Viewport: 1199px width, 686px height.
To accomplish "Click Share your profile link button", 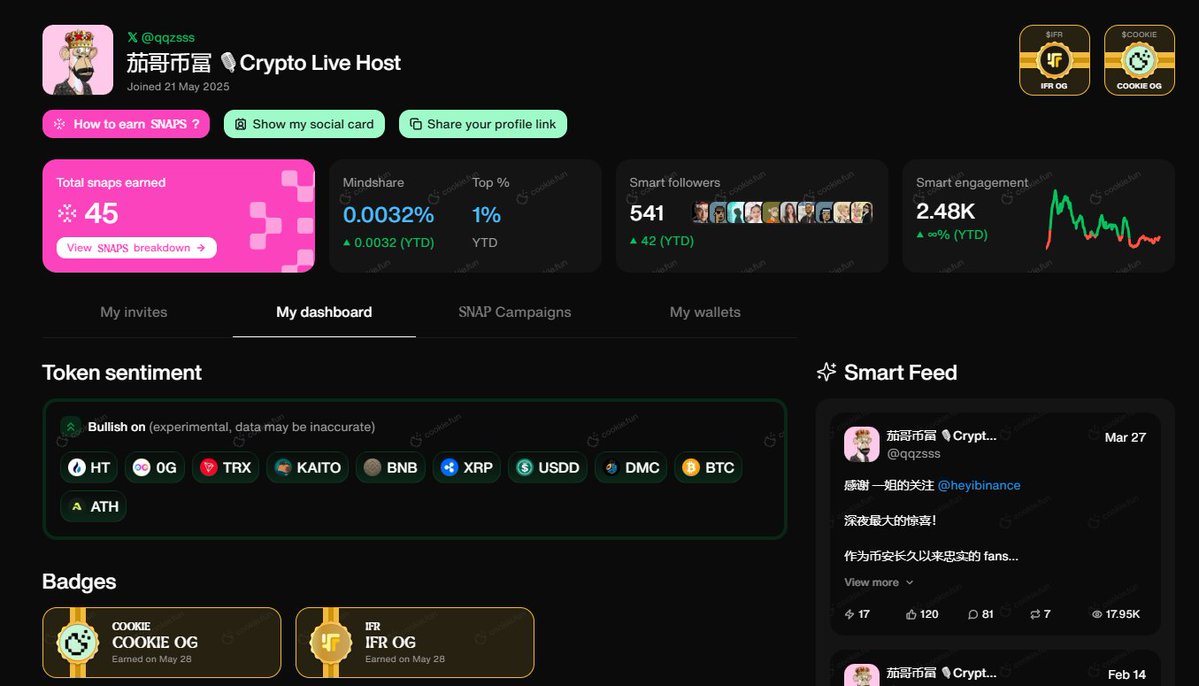I will click(483, 124).
